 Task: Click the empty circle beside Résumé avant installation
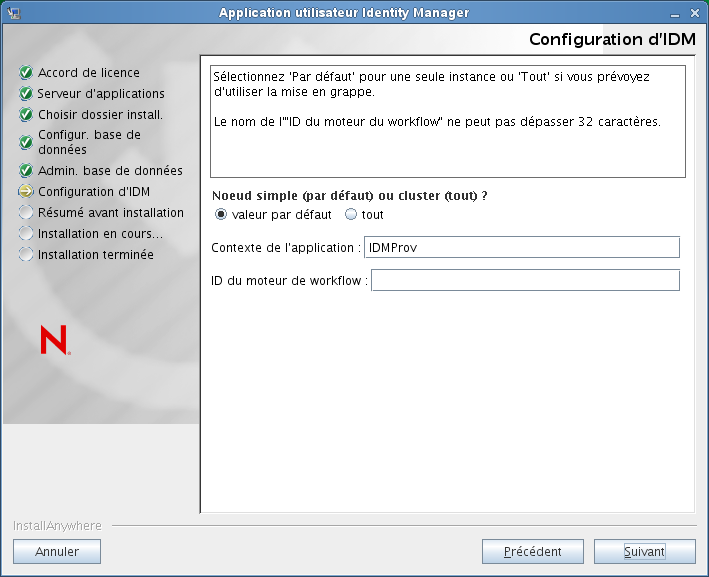[26, 213]
